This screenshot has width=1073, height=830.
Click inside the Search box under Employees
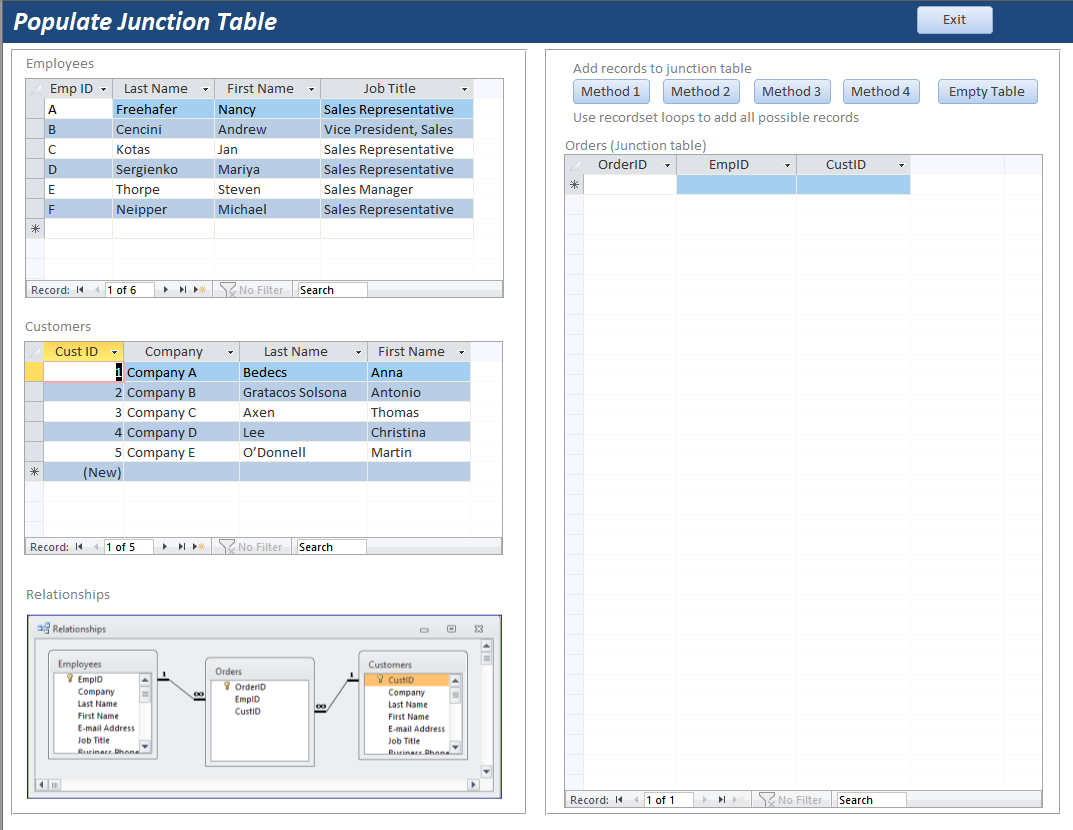332,289
